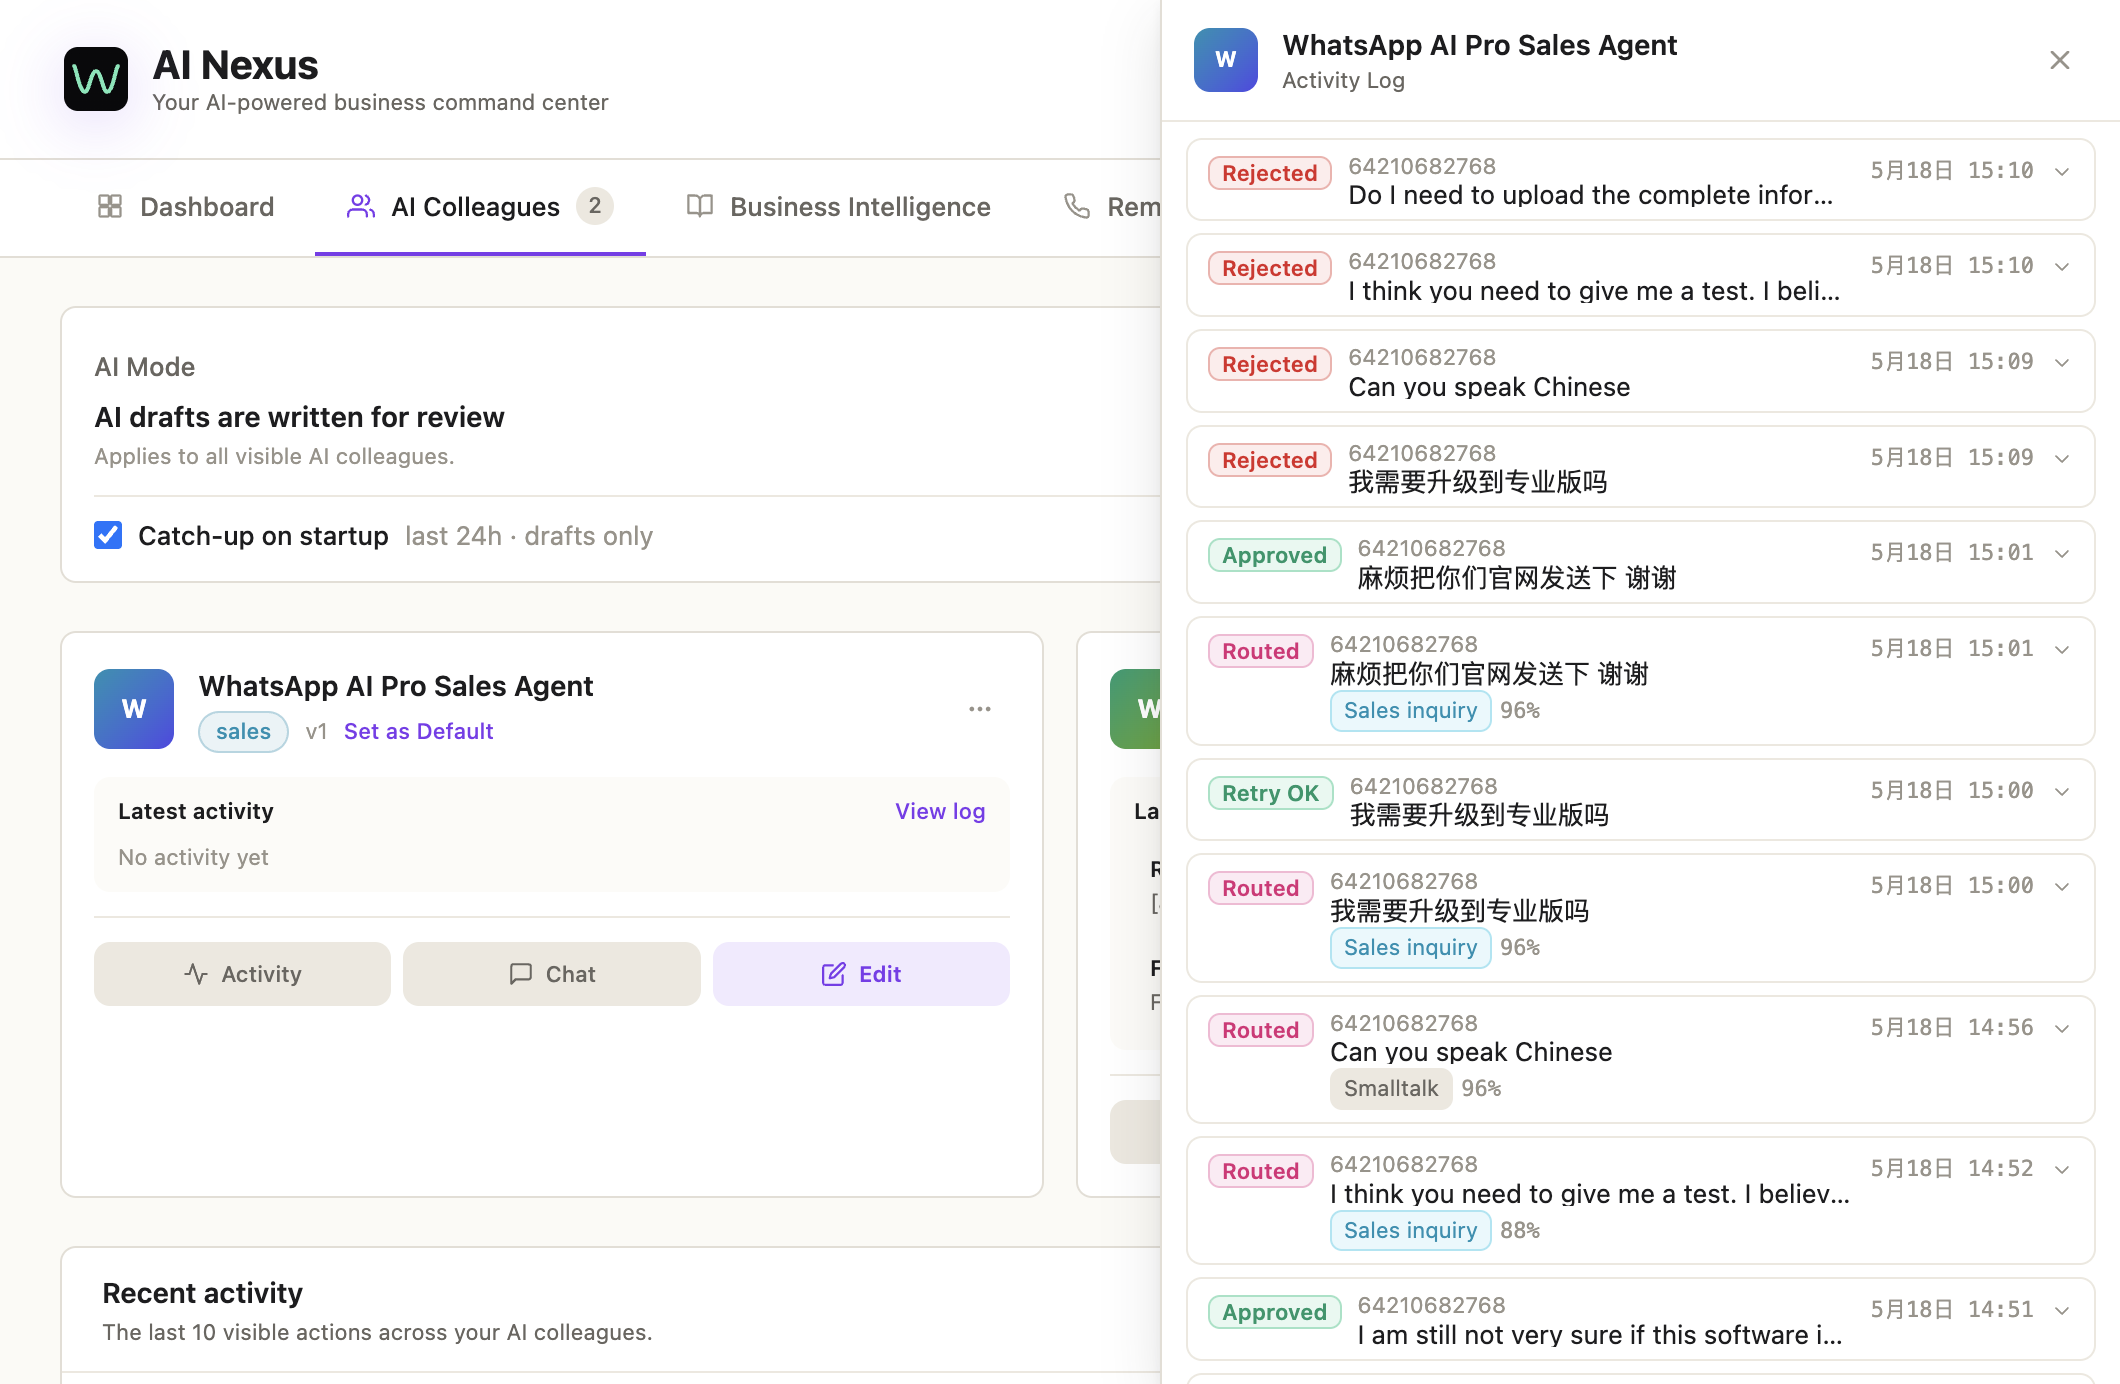Image resolution: width=2120 pixels, height=1384 pixels.
Task: Click the Edit button on the agent card
Action: point(861,974)
